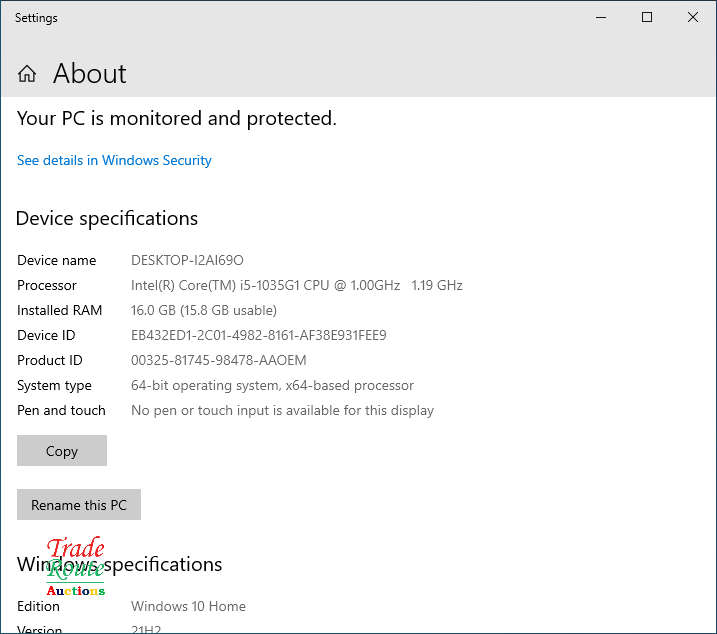Click the Installed RAM value 16.0 GB

click(203, 310)
